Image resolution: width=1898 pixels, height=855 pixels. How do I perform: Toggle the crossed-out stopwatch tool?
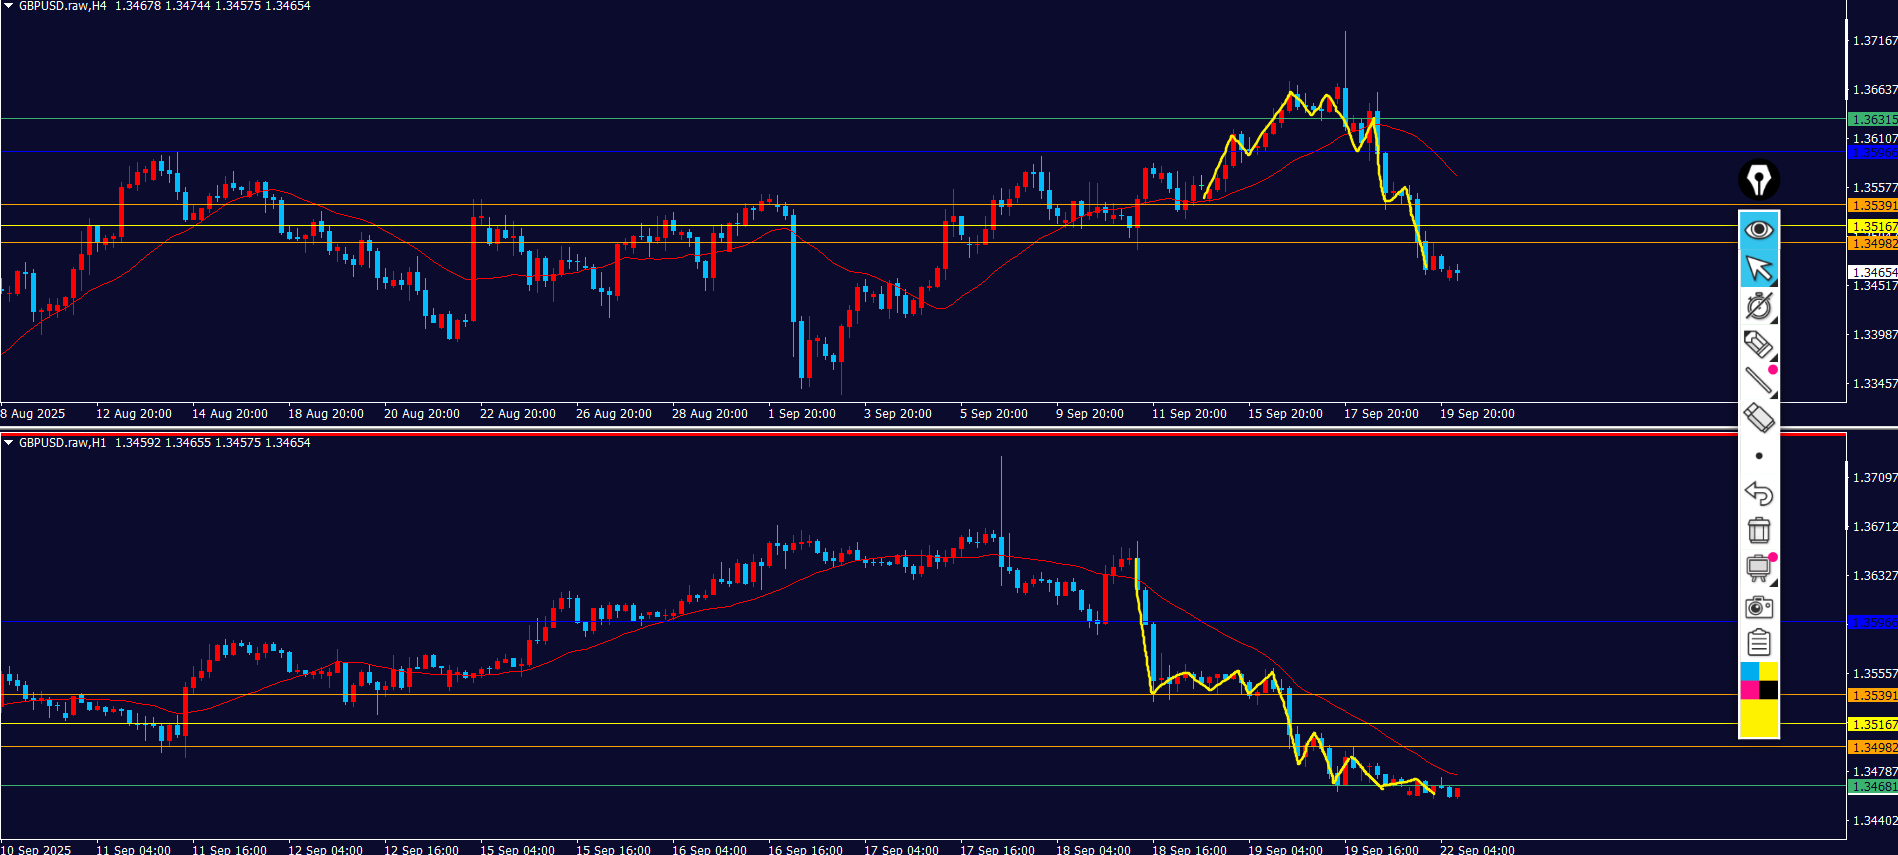point(1758,306)
